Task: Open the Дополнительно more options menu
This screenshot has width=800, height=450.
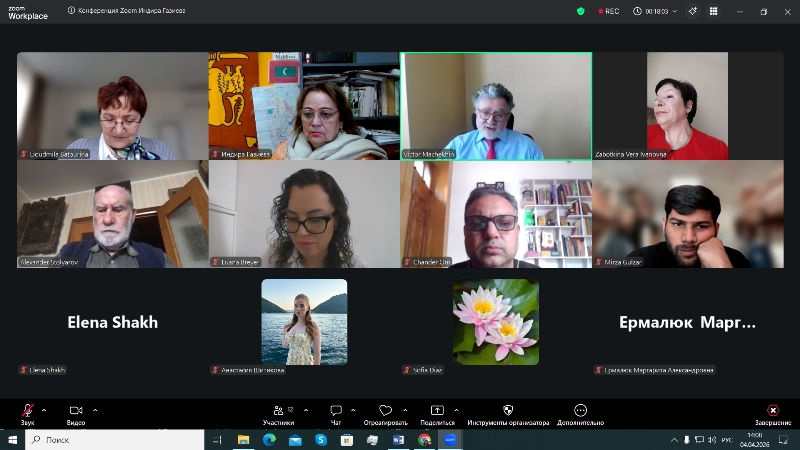Action: coord(580,411)
